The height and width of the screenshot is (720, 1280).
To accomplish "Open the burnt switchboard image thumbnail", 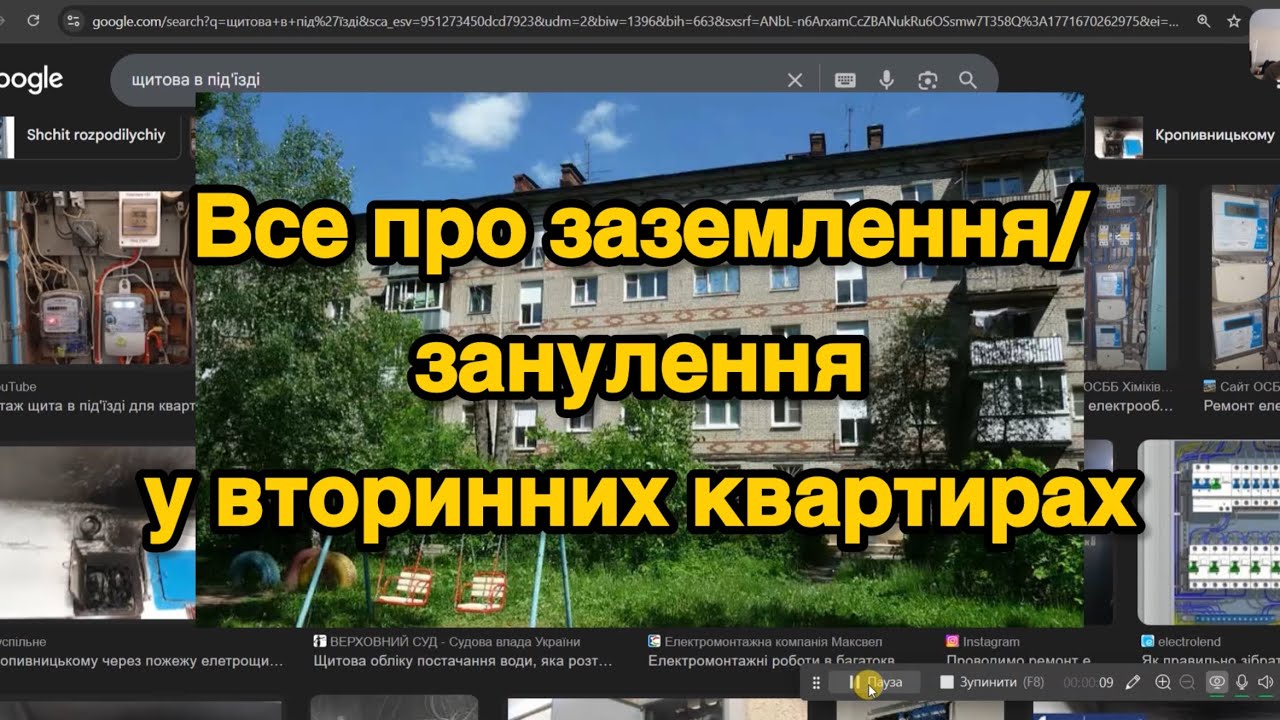I will coord(97,532).
